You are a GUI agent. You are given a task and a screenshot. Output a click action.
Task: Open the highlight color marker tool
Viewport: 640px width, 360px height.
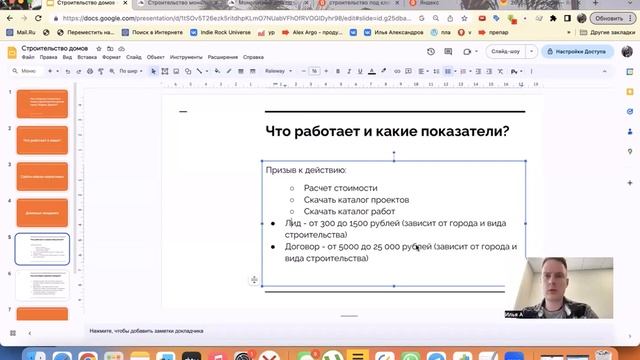[x=384, y=71]
